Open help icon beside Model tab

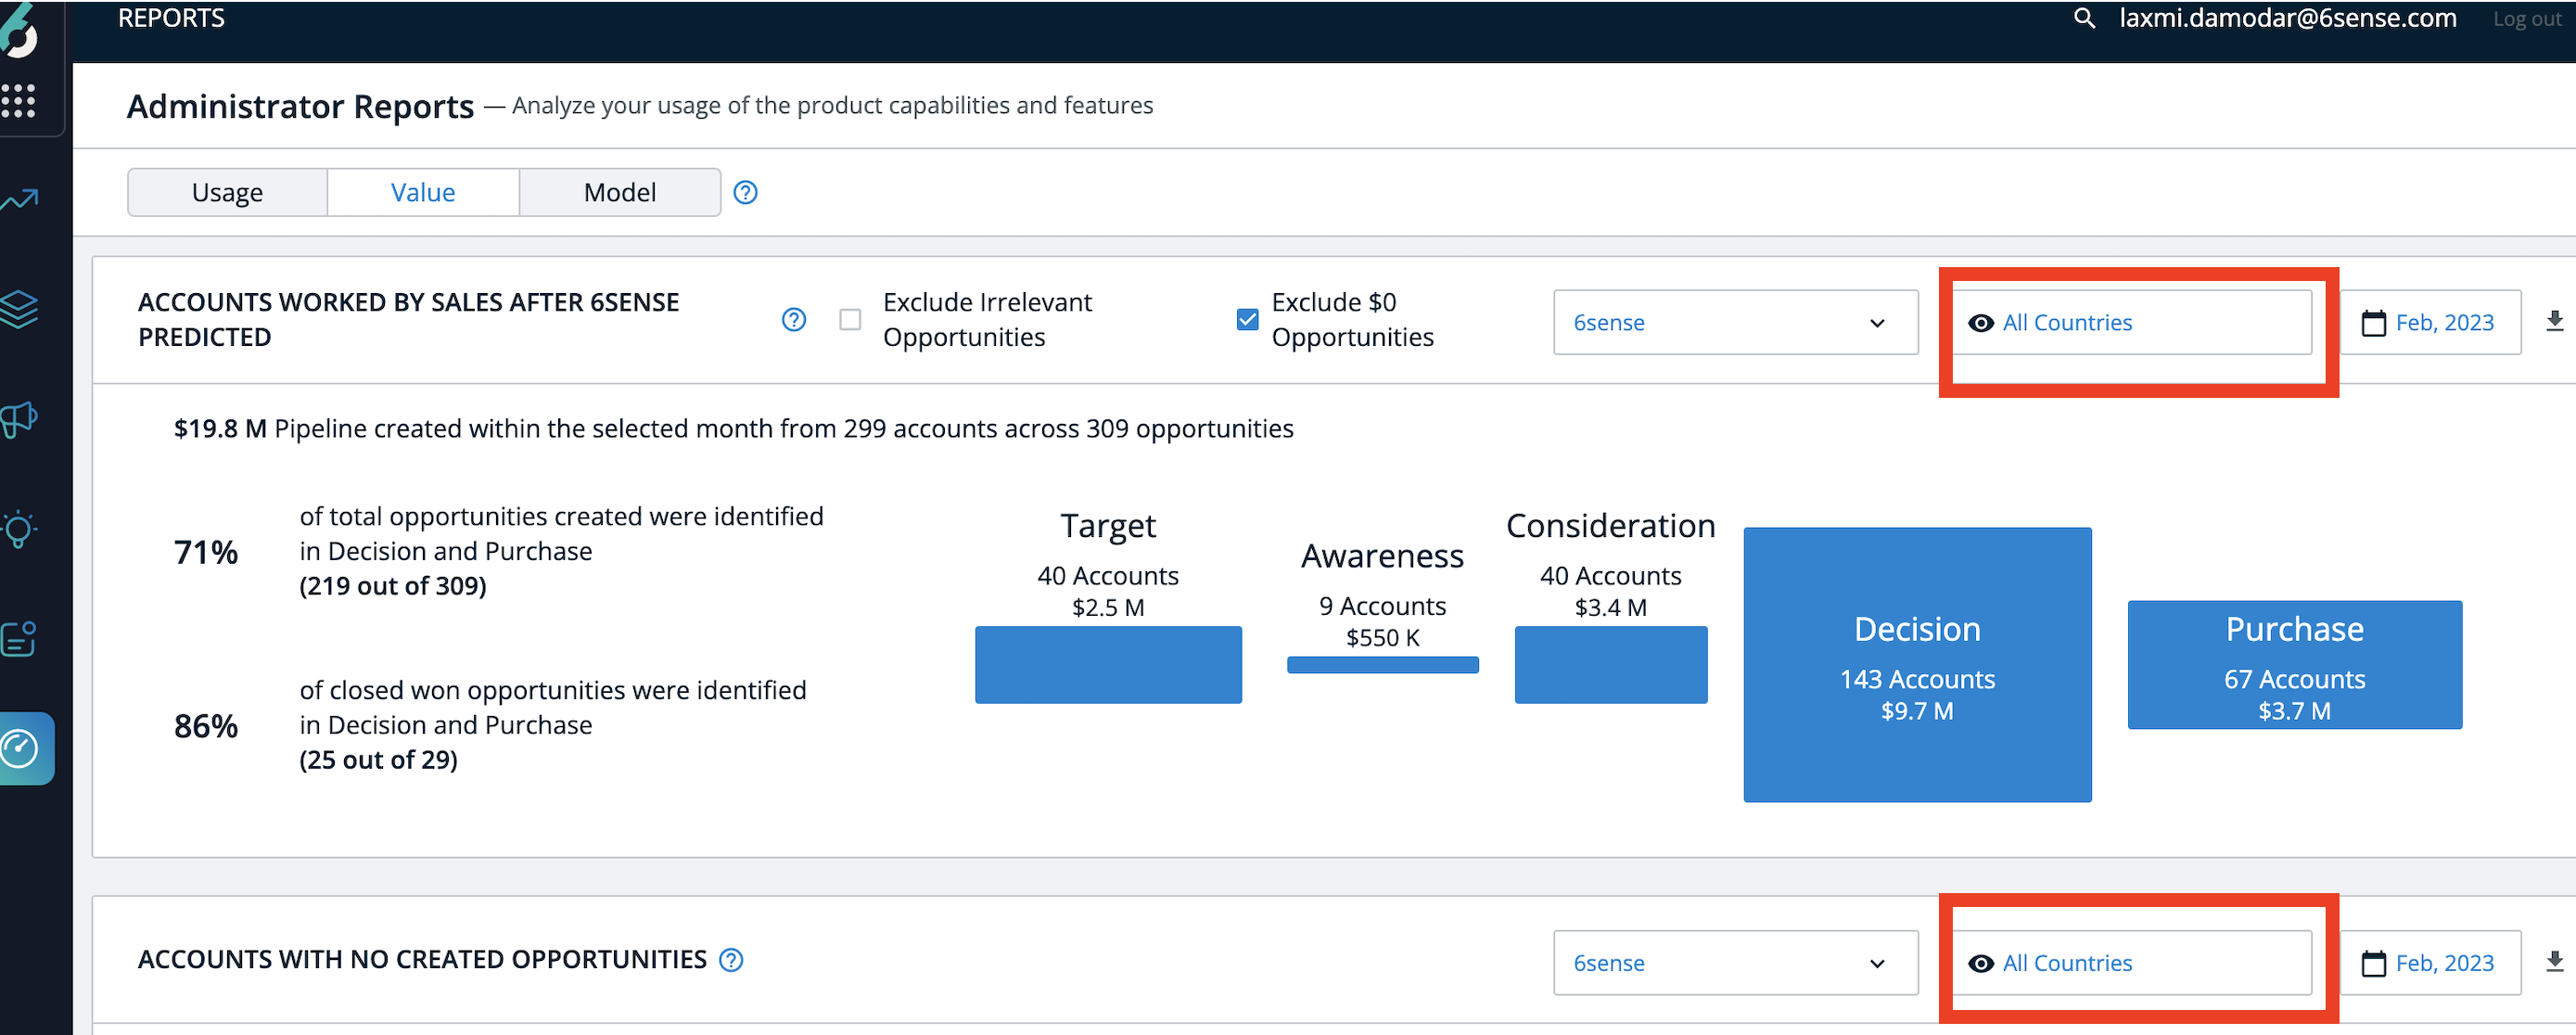[x=745, y=192]
